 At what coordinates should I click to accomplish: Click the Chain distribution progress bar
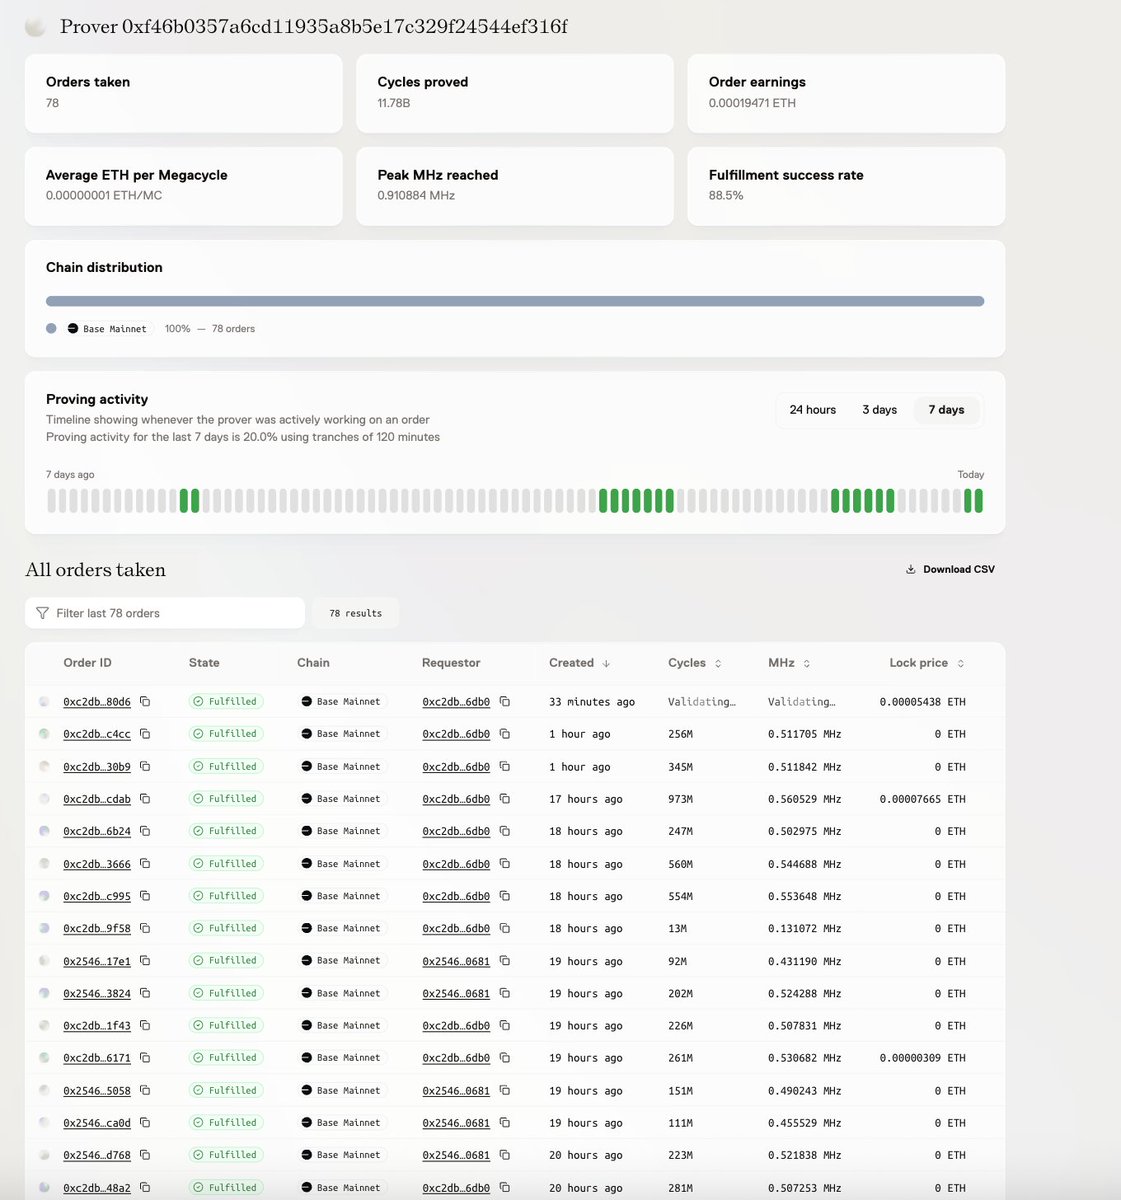tap(515, 301)
